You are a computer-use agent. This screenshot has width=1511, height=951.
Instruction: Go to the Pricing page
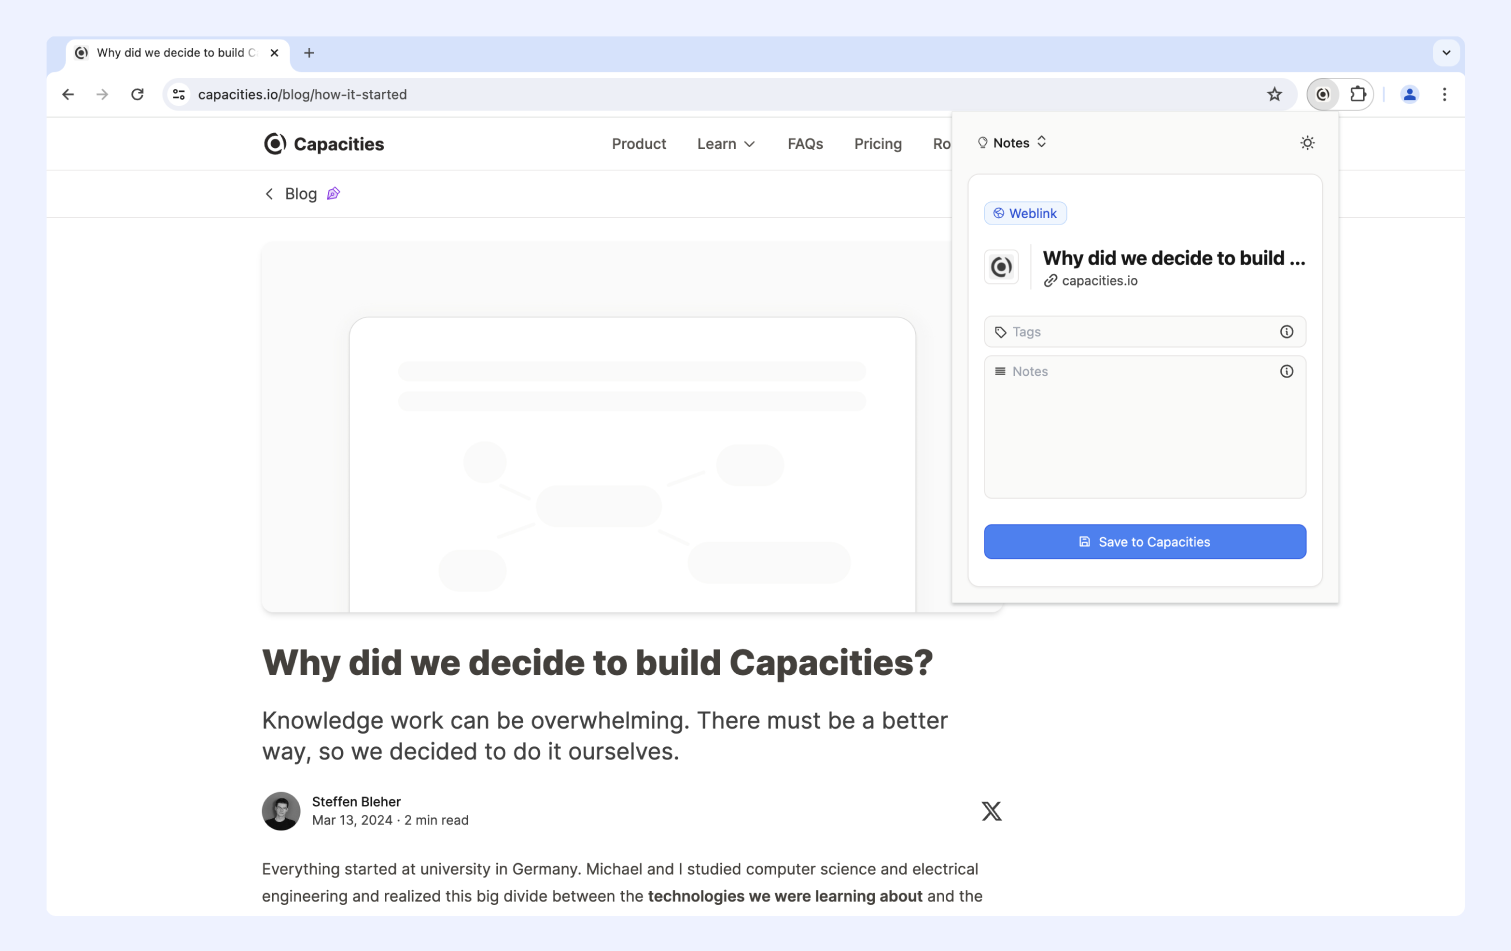(877, 144)
